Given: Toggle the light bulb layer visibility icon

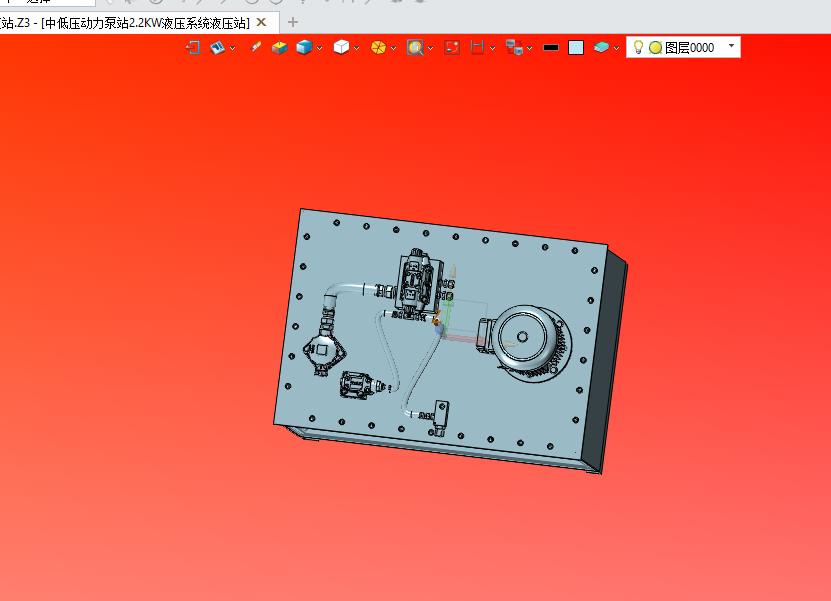Looking at the screenshot, I should point(639,47).
